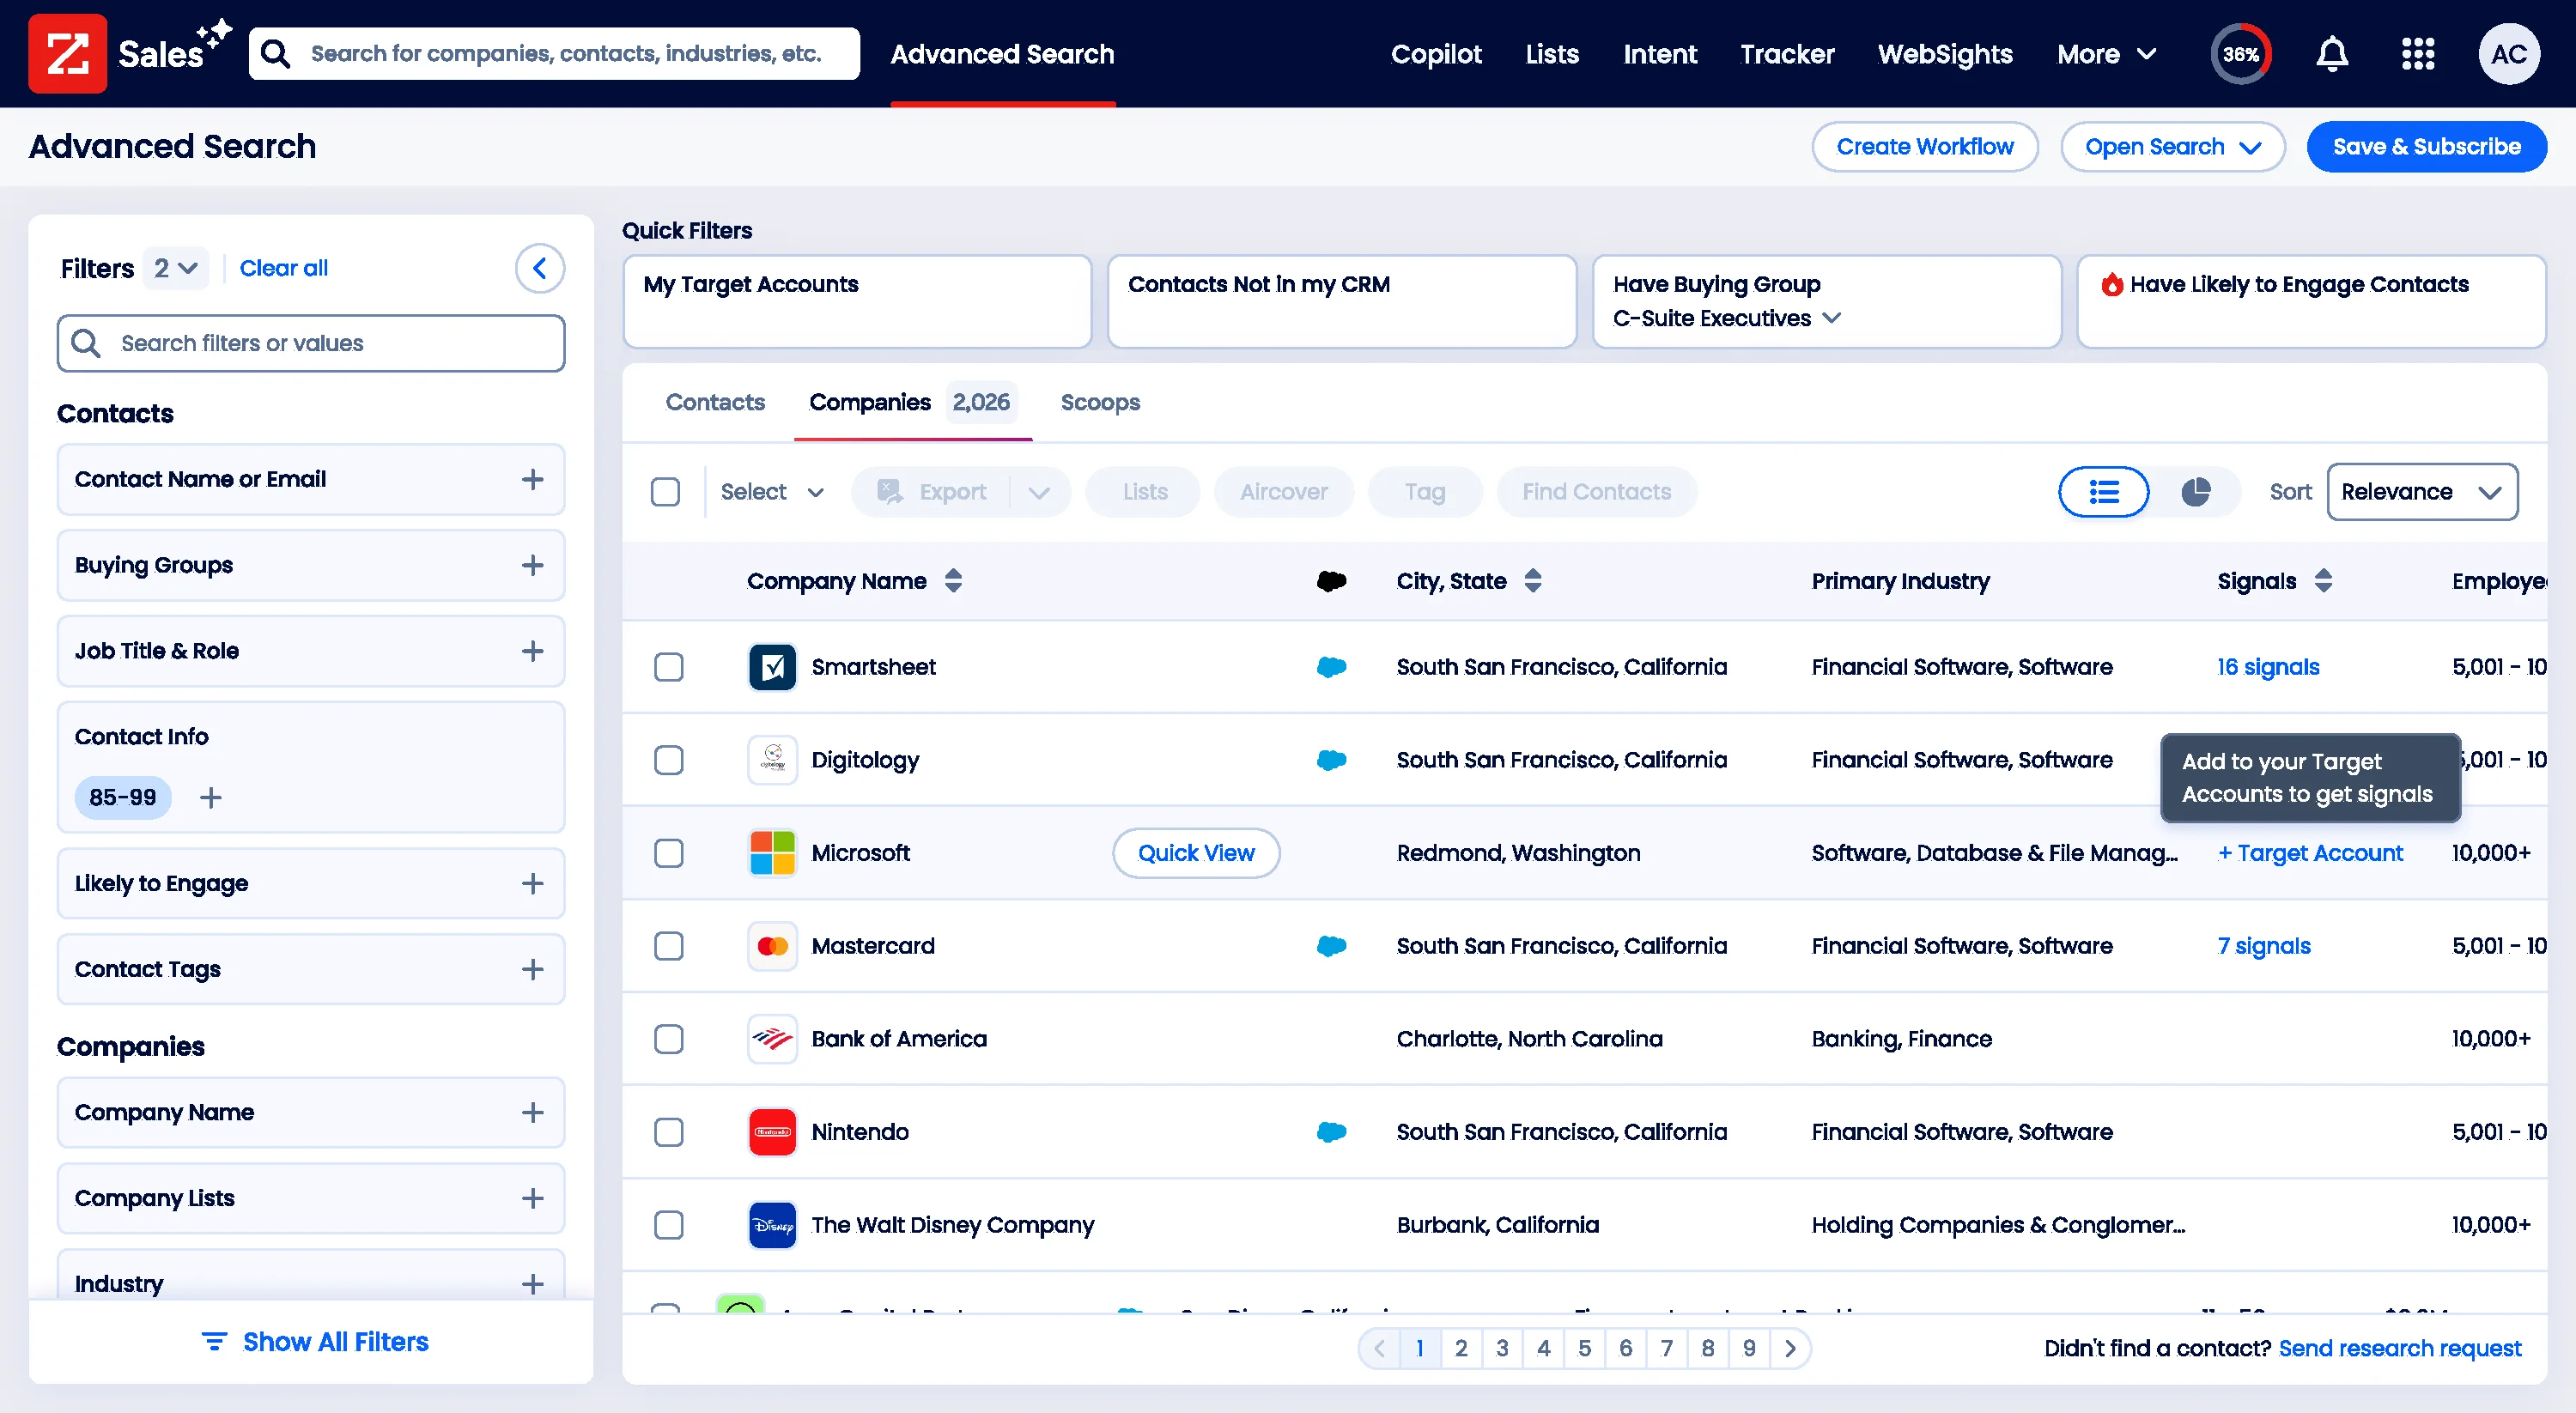This screenshot has width=2576, height=1413.
Task: Switch to the Contacts results tab
Action: [715, 402]
